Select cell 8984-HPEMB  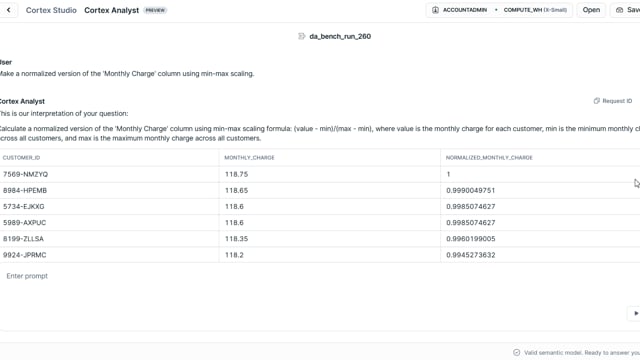(25, 191)
